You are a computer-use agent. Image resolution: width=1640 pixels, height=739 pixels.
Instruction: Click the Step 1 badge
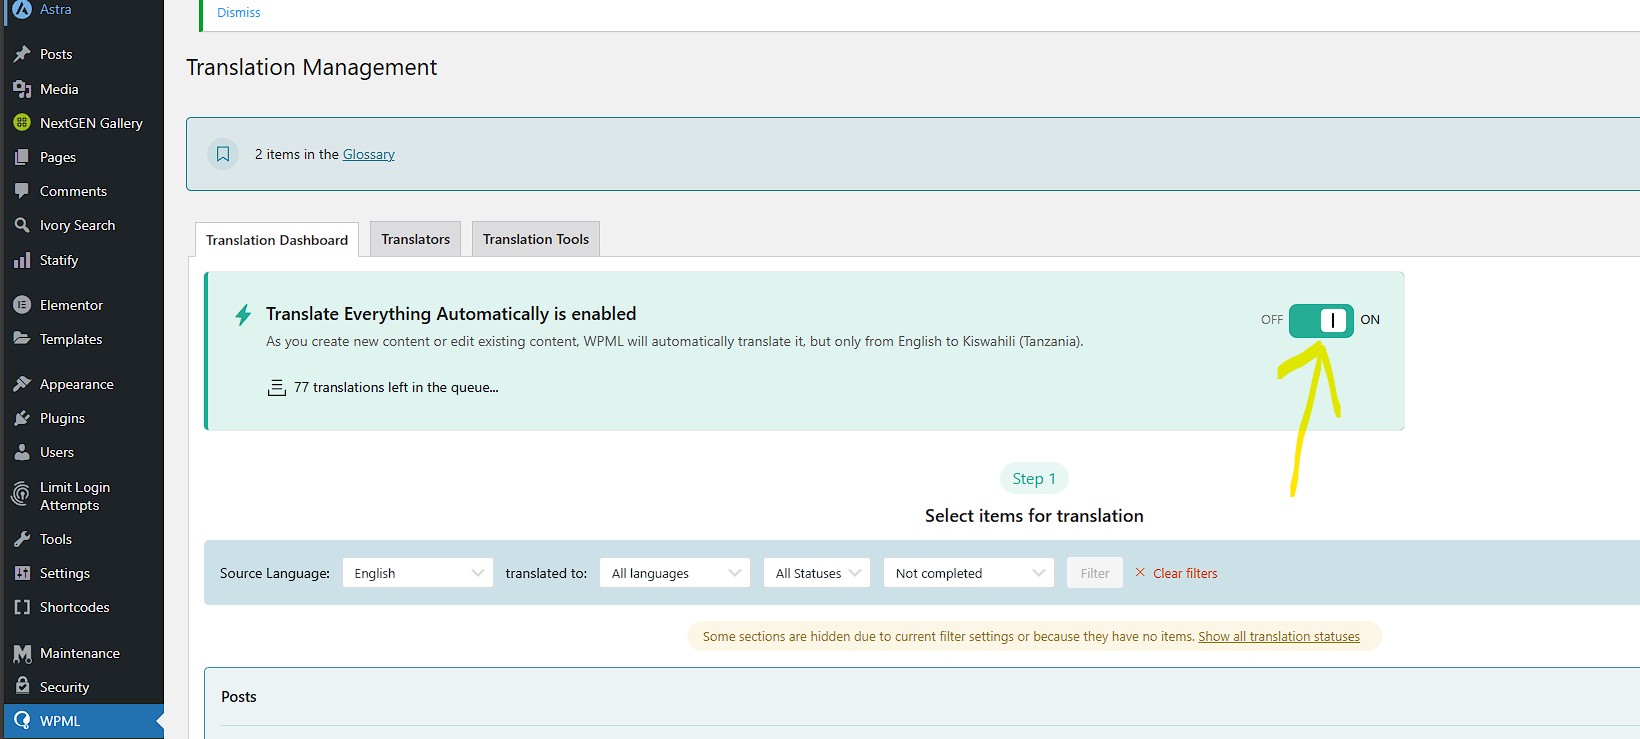coord(1034,478)
